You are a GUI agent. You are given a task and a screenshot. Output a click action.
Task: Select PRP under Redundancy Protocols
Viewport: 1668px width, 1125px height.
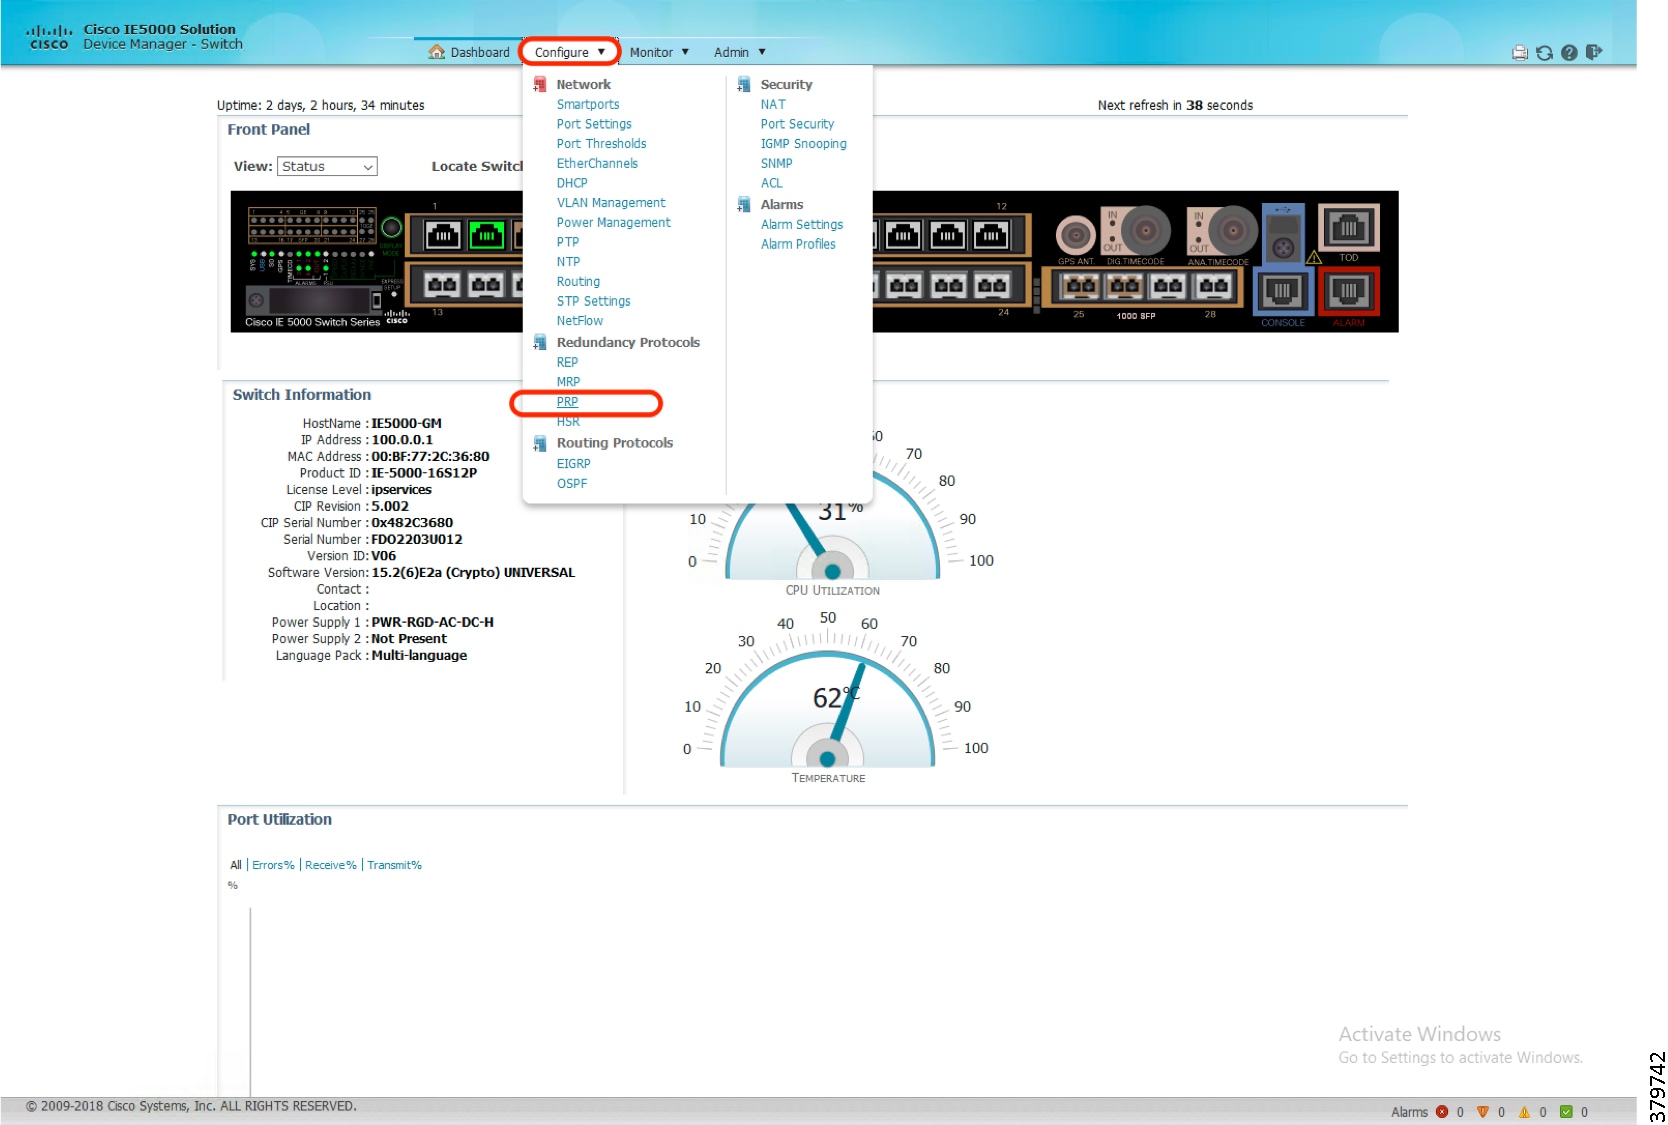[567, 402]
